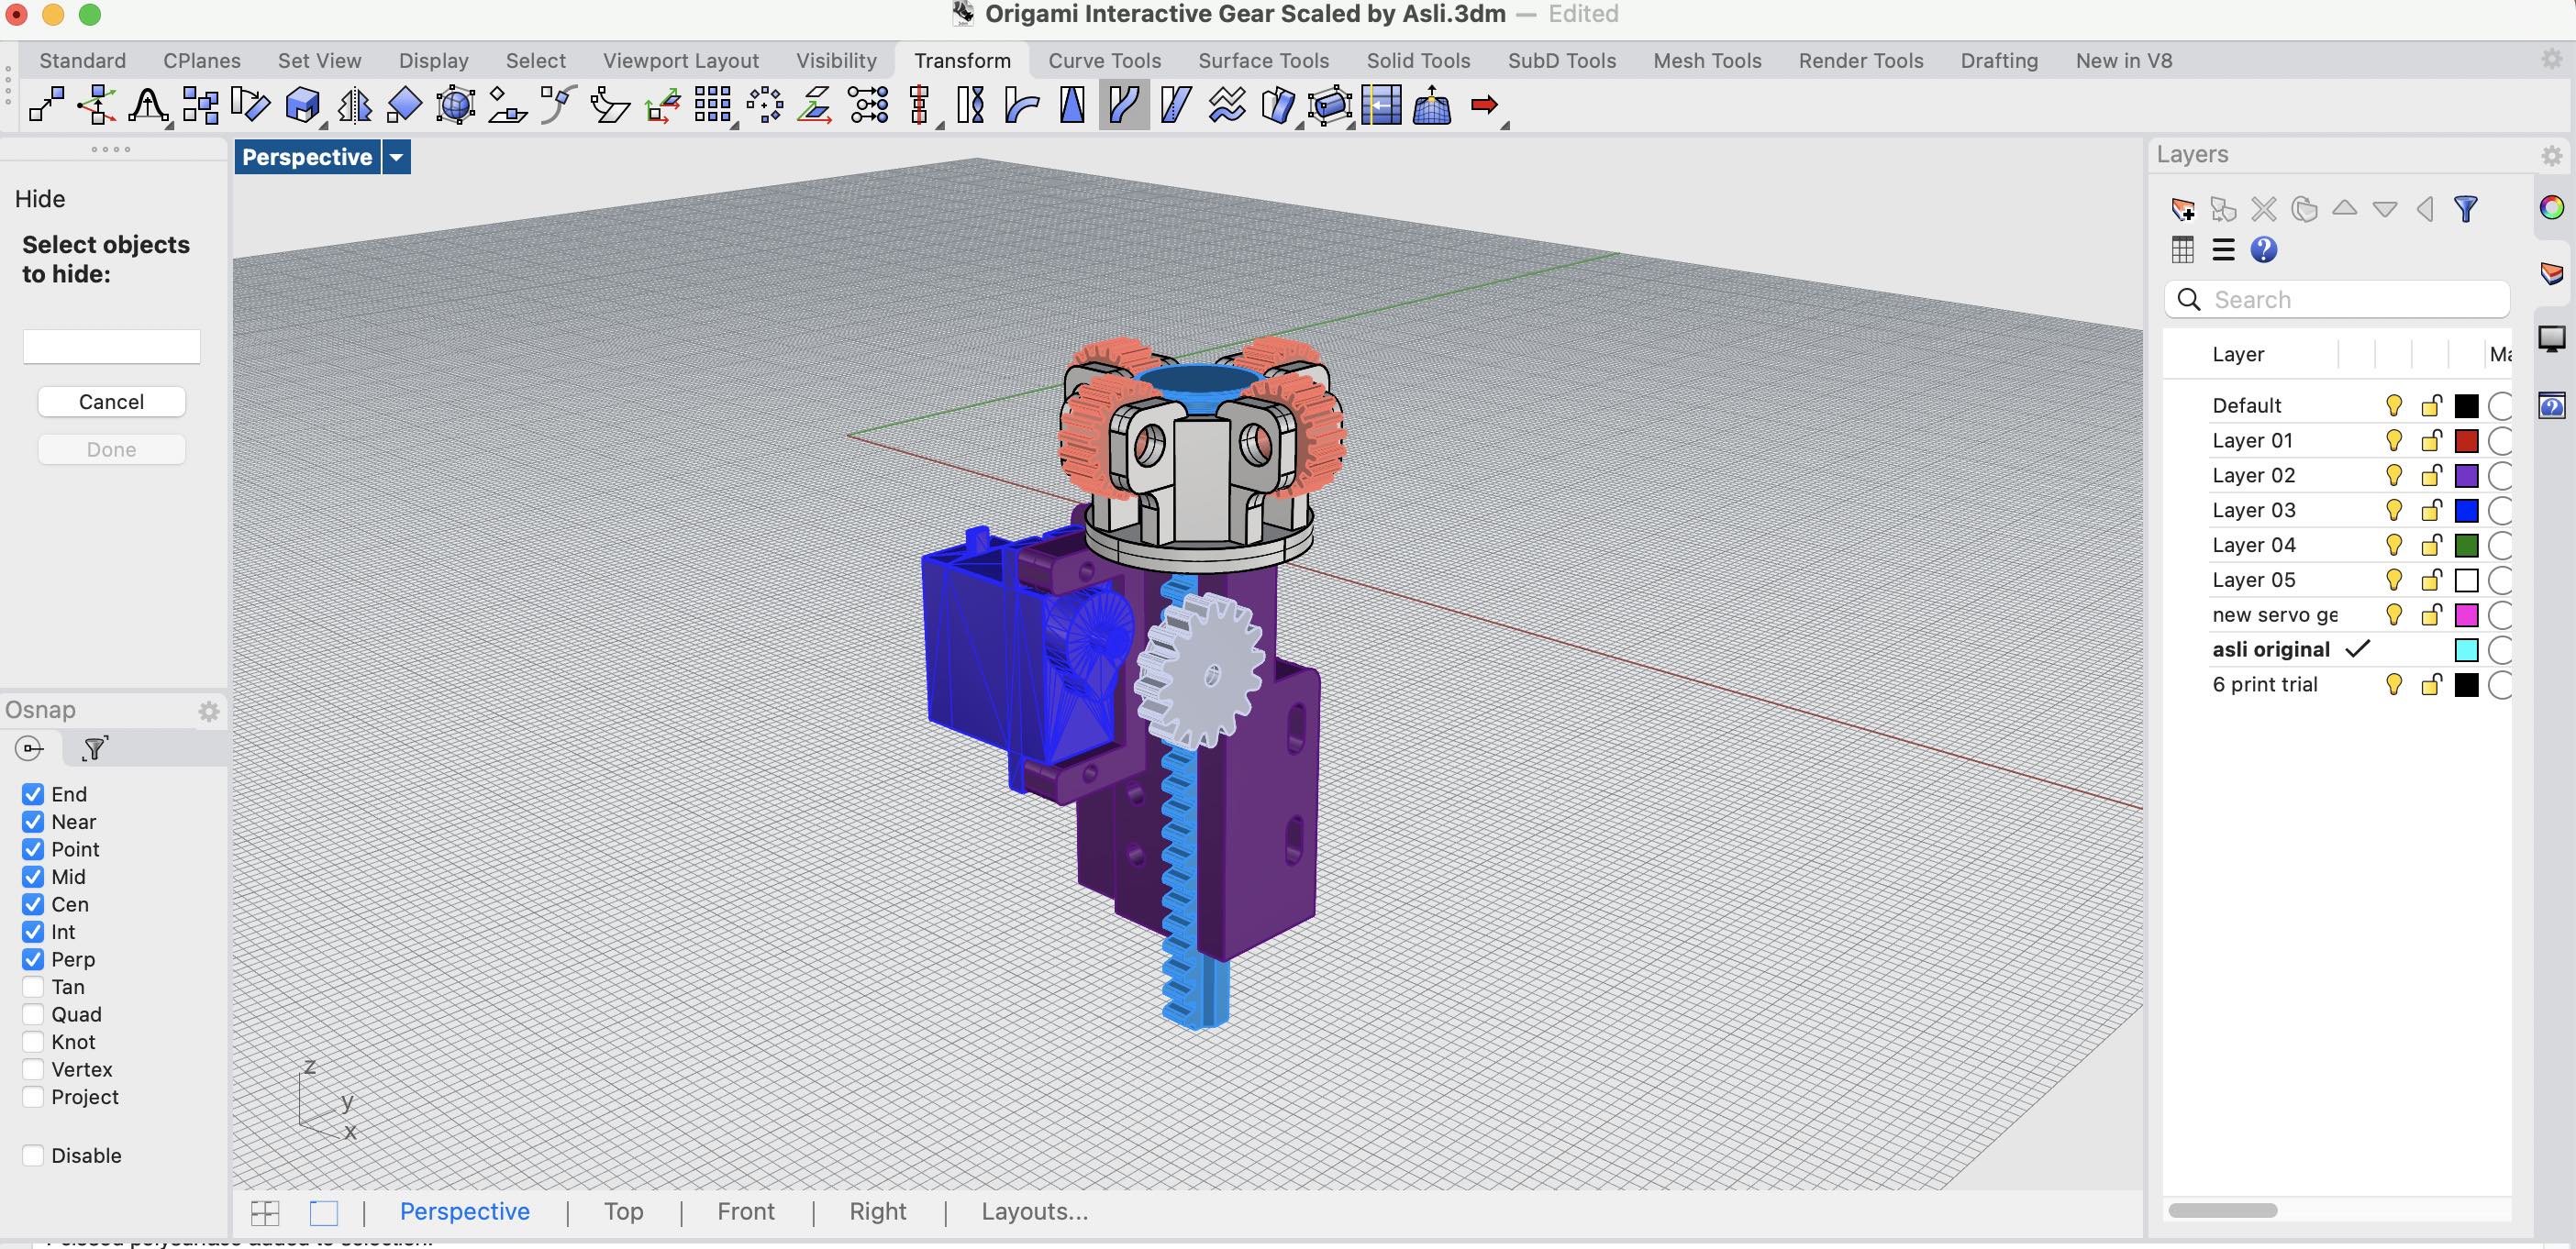Toggle the End object snap checkbox
Screen dimensions: 2576x1249
pyautogui.click(x=33, y=794)
